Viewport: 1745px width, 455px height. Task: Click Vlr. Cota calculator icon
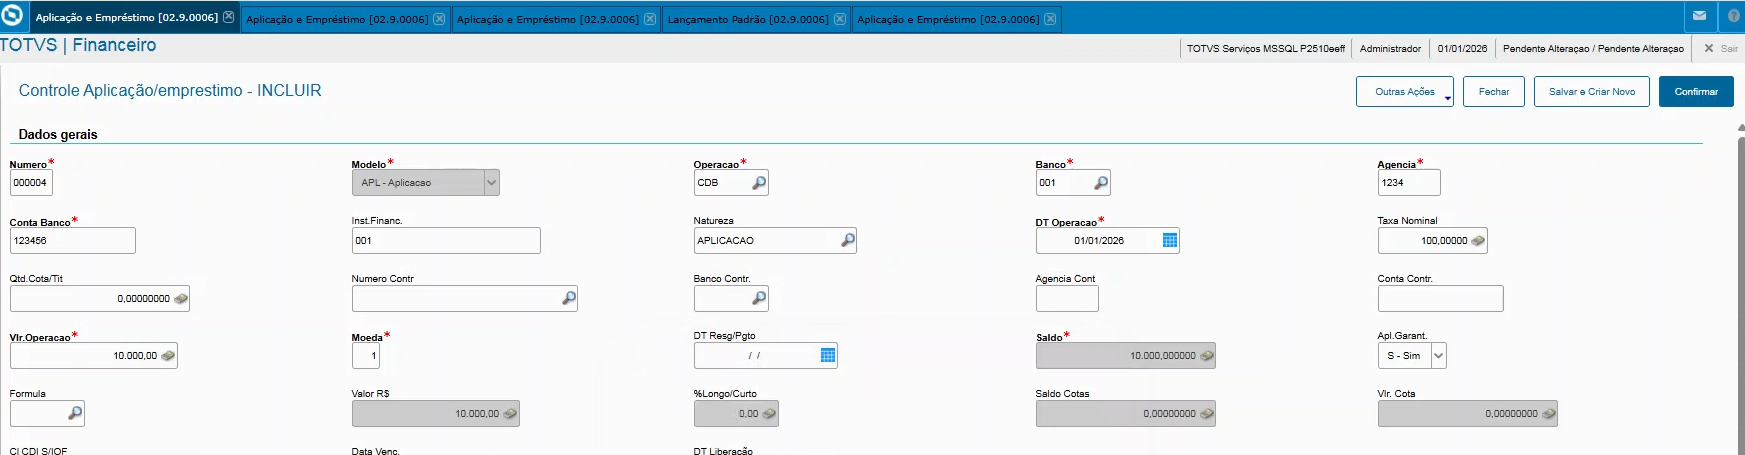click(x=1549, y=413)
